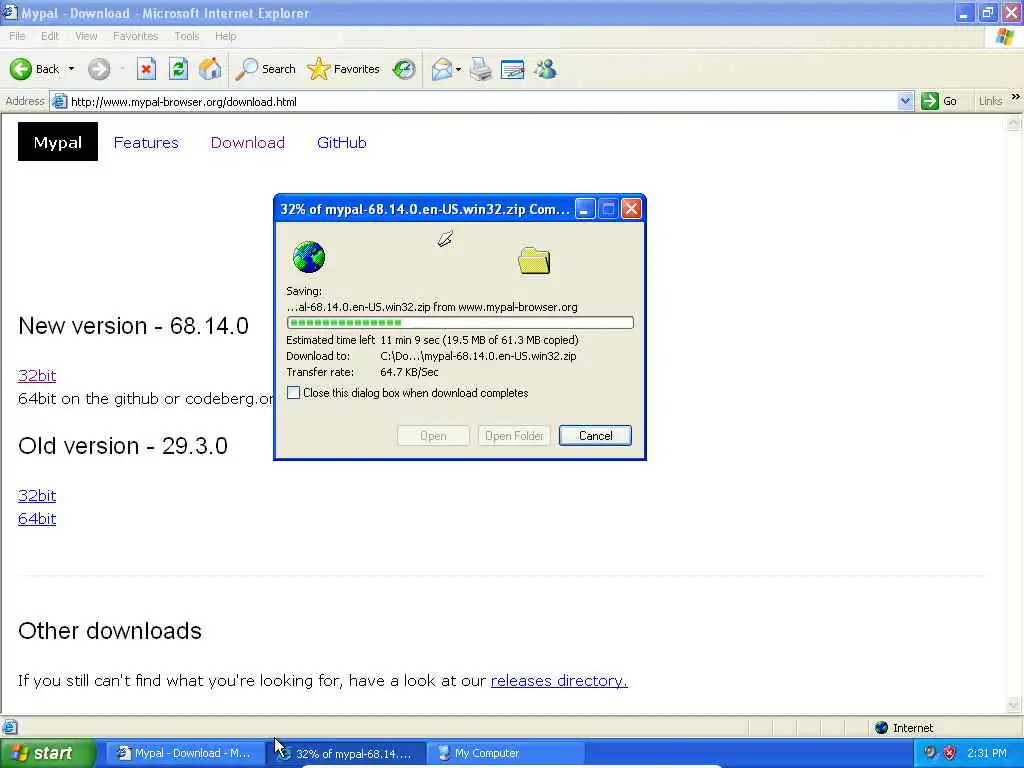Click into the Address URL field

pos(482,101)
